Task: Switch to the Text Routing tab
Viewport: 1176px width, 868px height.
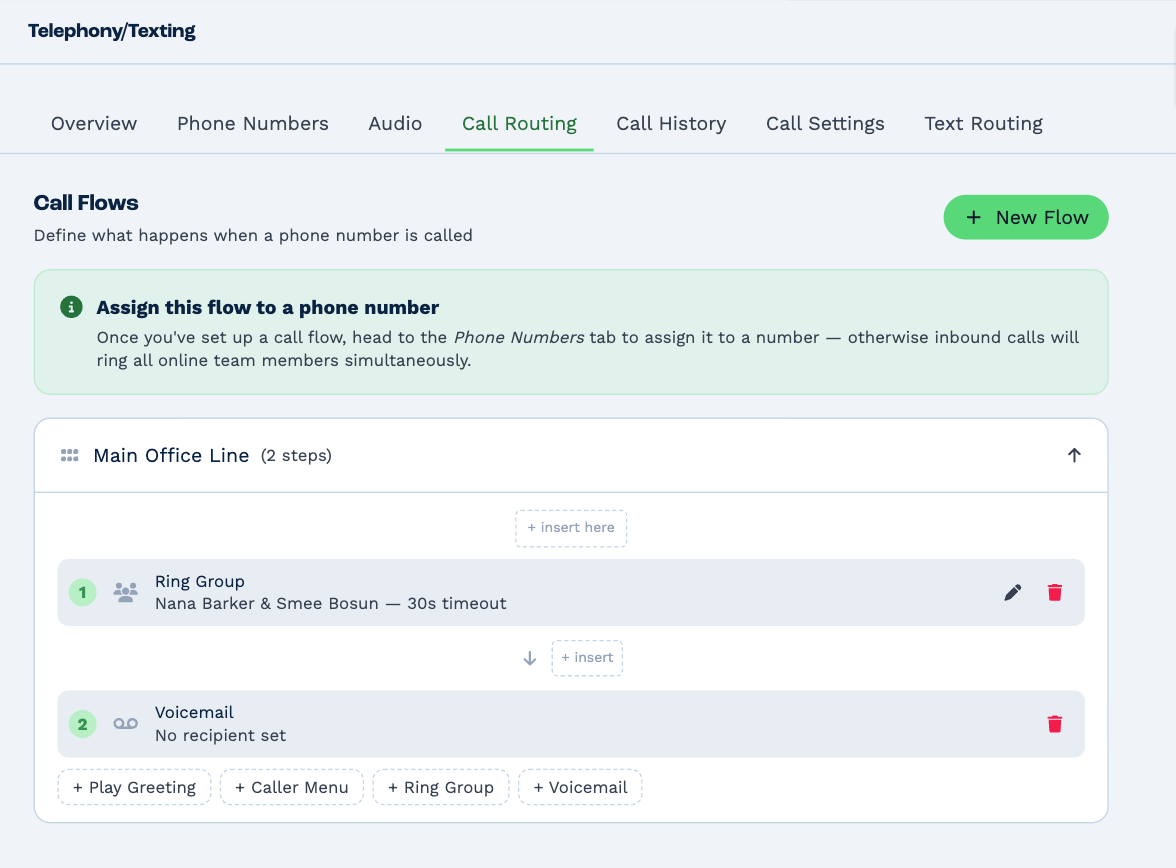Action: coord(983,124)
